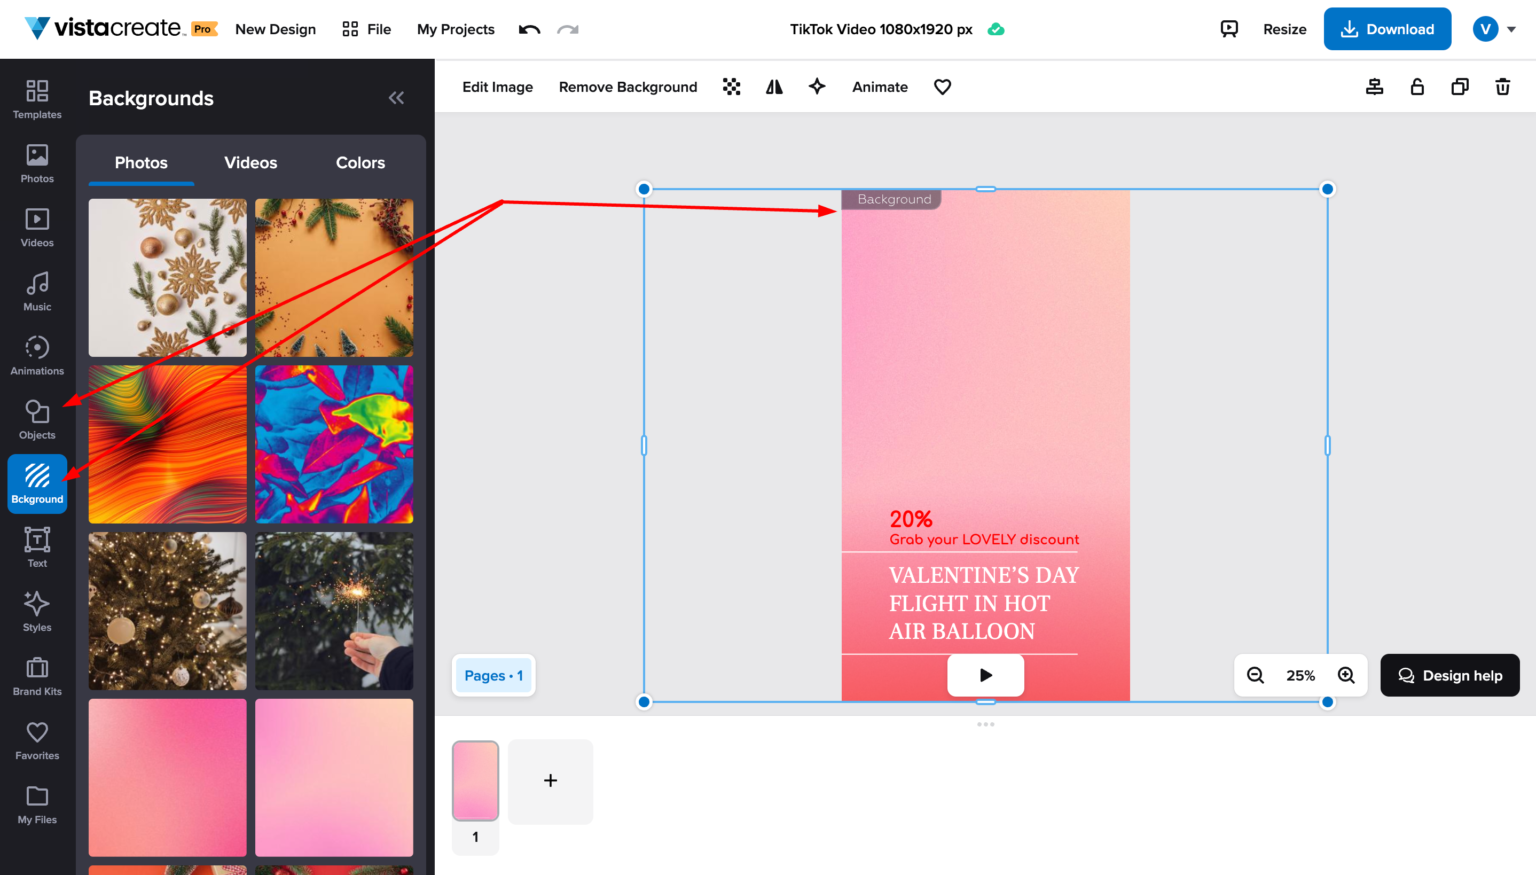Open the Styles panel
This screenshot has width=1536, height=875.
coord(37,611)
